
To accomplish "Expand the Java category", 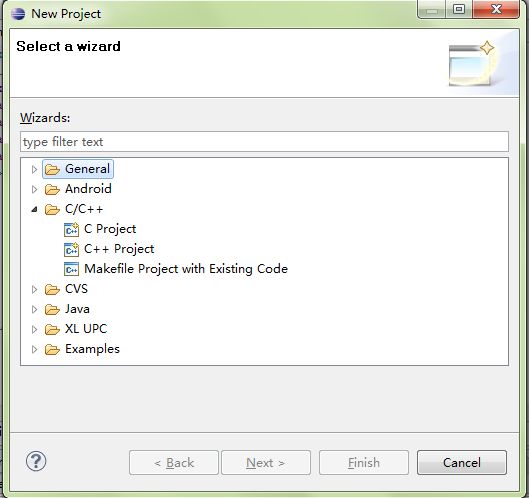I will [34, 309].
